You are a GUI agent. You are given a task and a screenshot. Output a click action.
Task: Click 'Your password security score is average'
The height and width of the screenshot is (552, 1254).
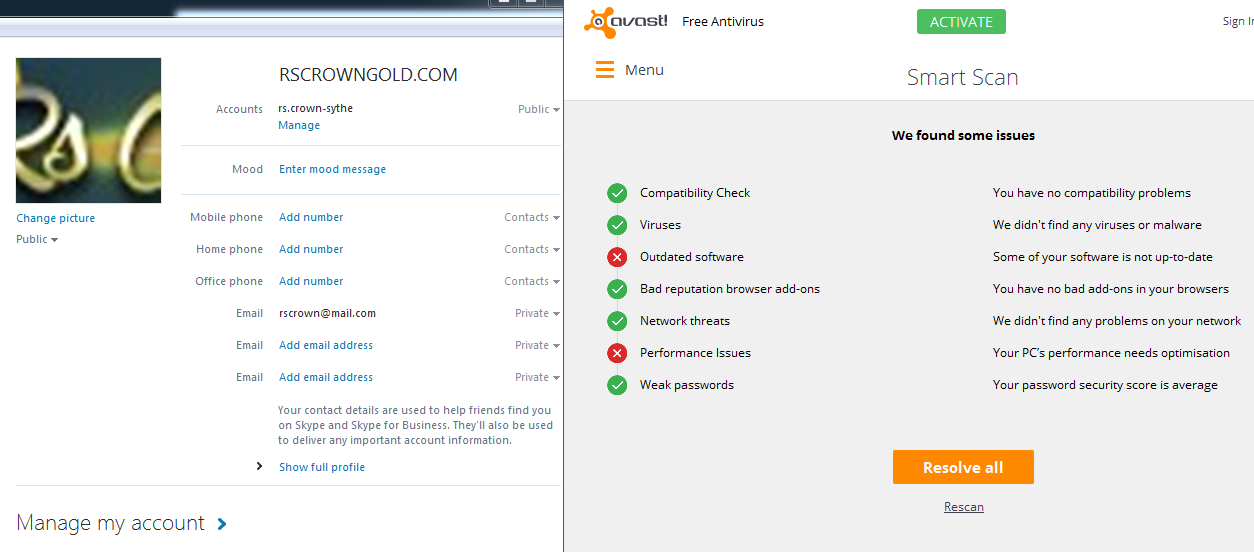coord(1105,385)
